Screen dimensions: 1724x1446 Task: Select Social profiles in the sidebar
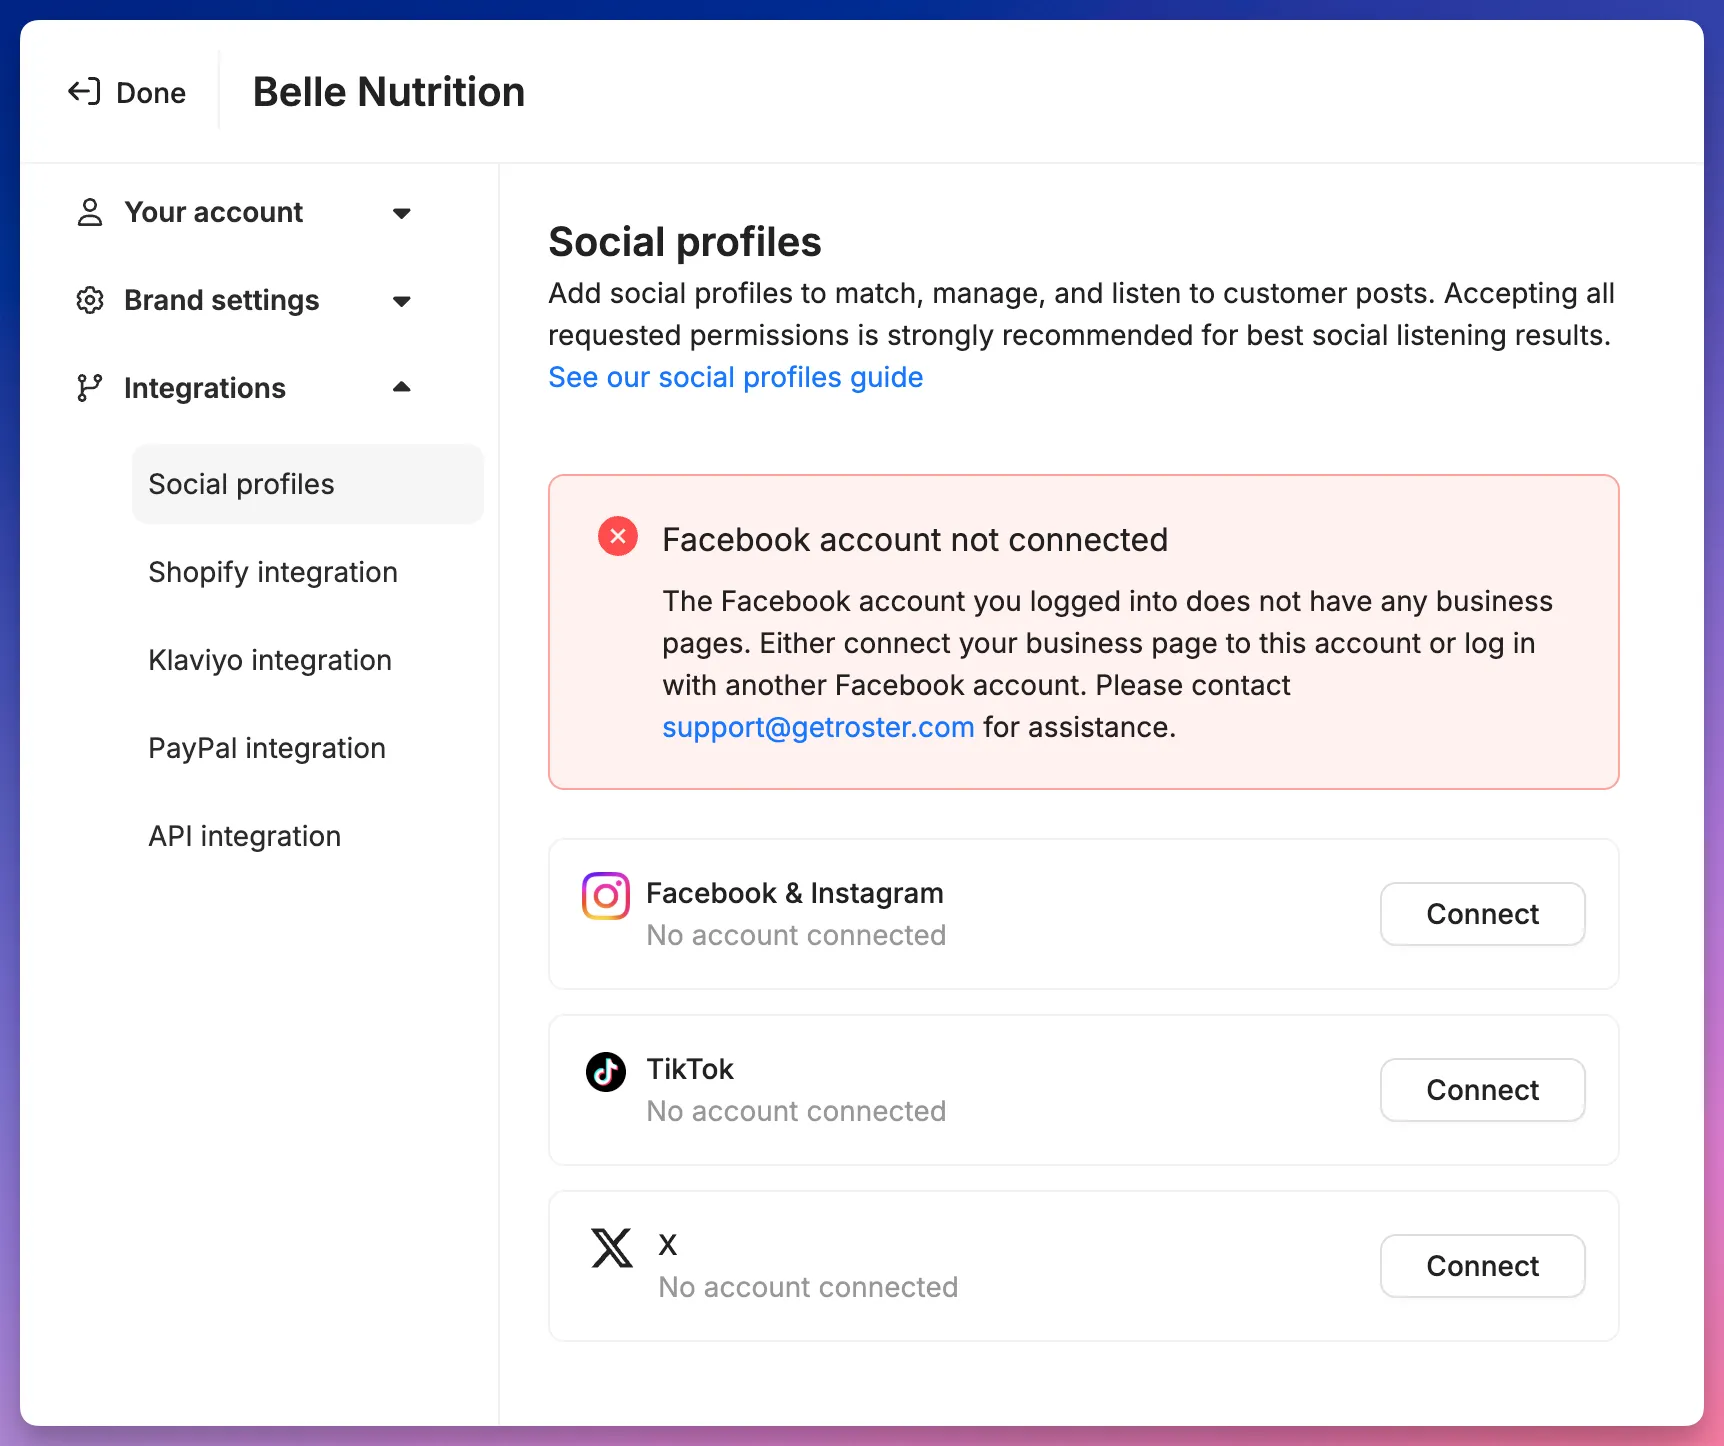(308, 484)
